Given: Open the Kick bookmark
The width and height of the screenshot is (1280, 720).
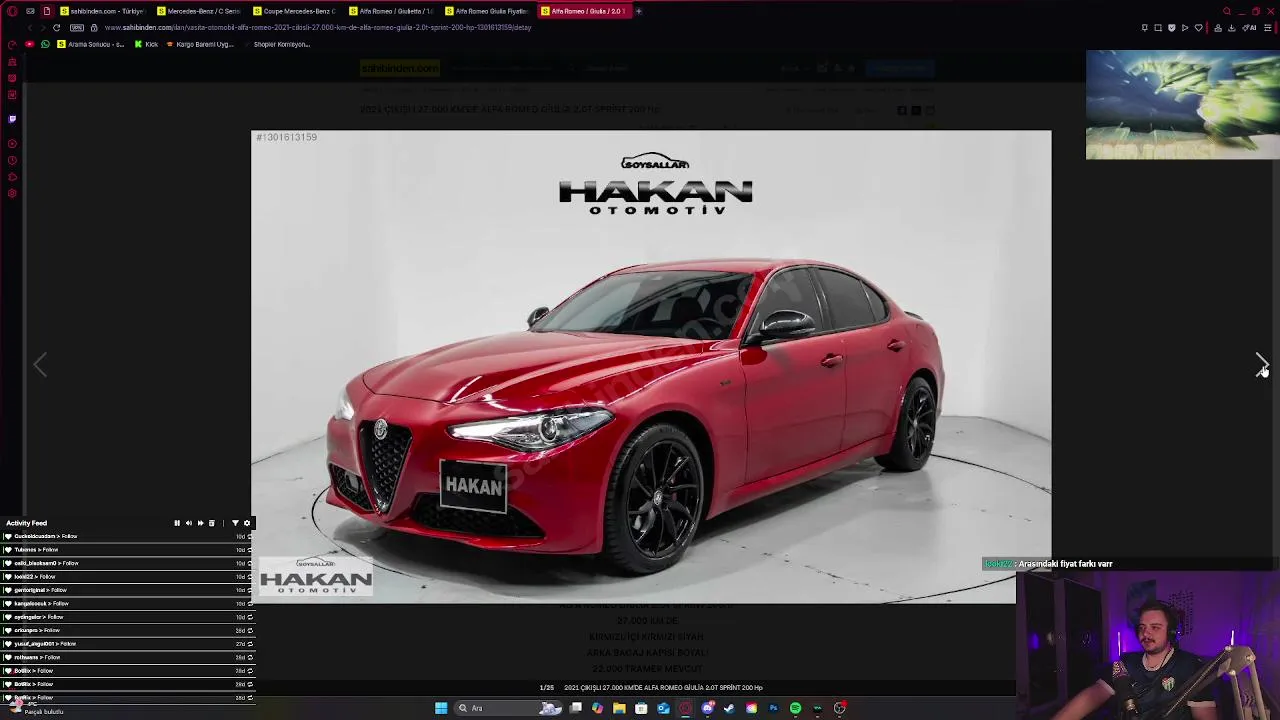Looking at the screenshot, I should [x=147, y=44].
